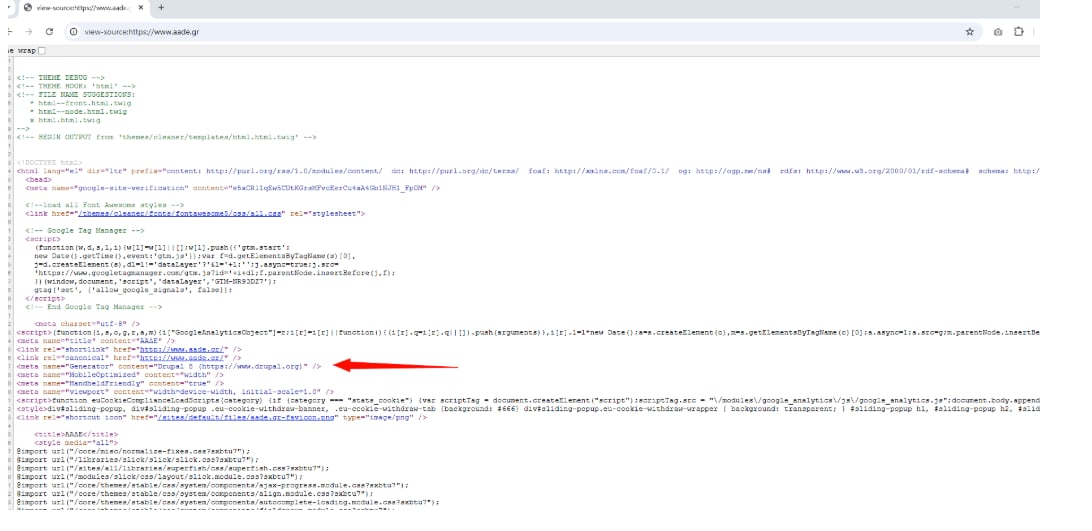Bookmark this page with the star icon

coord(969,31)
